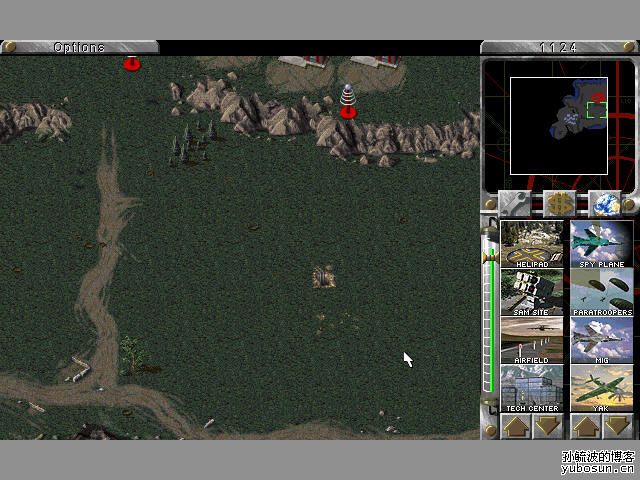Order a MIG aircraft

click(x=602, y=340)
